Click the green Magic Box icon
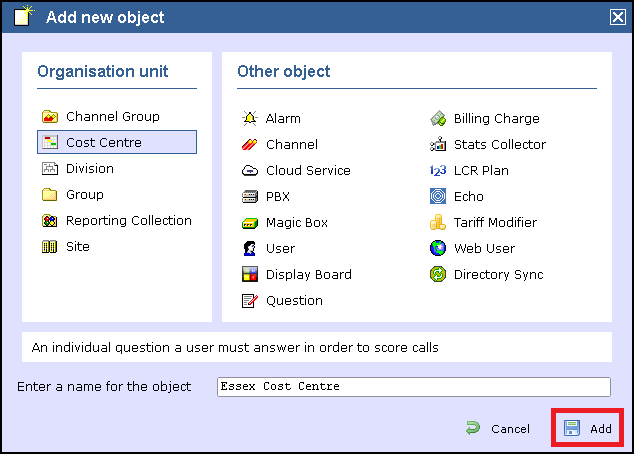 click(249, 223)
